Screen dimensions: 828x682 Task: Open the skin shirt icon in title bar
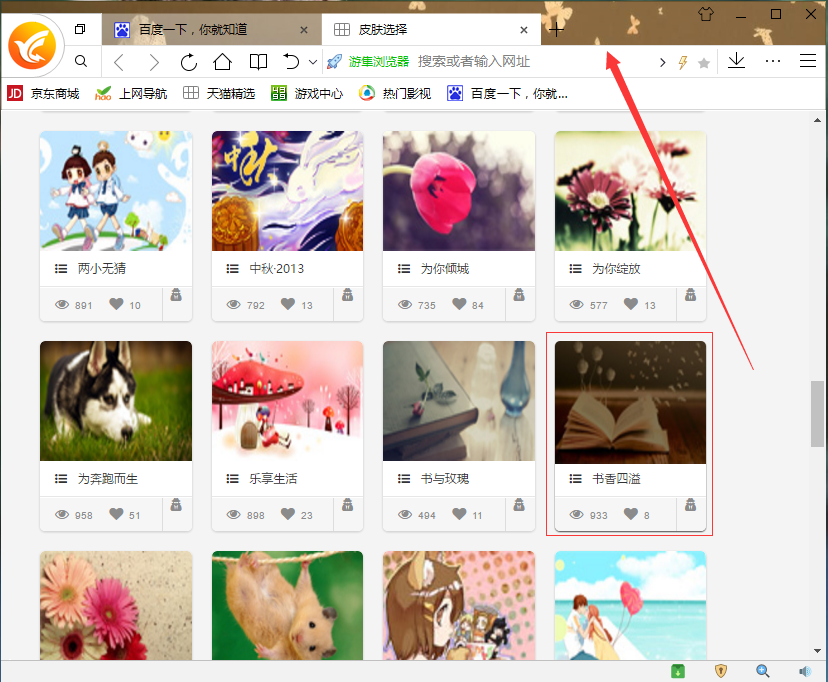tap(705, 14)
